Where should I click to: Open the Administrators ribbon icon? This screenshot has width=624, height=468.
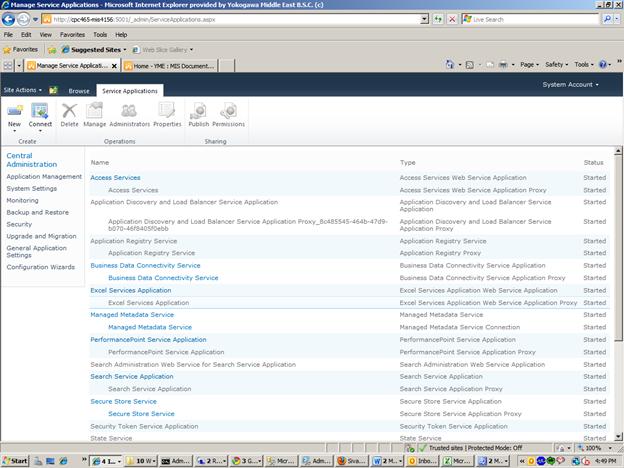click(x=129, y=111)
